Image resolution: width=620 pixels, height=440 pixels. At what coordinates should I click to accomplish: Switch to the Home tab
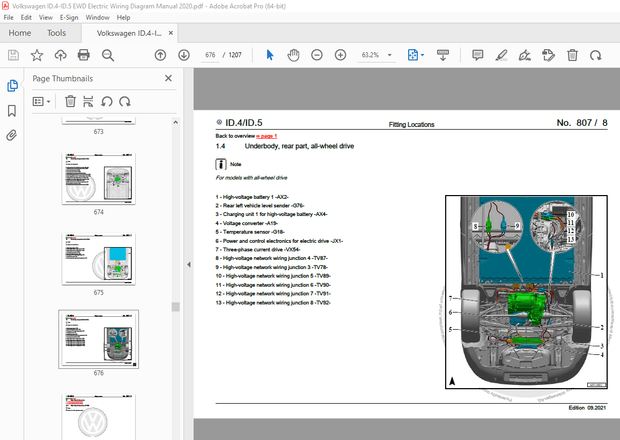20,33
